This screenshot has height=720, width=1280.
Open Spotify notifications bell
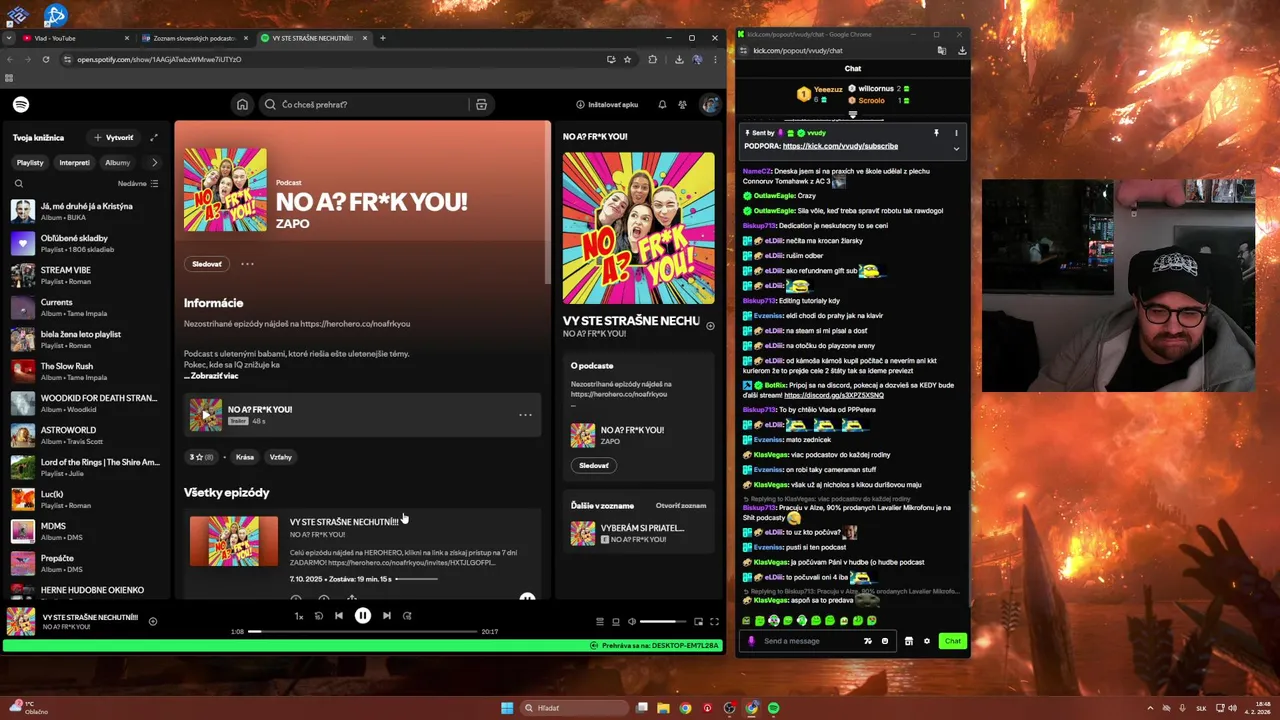click(662, 104)
